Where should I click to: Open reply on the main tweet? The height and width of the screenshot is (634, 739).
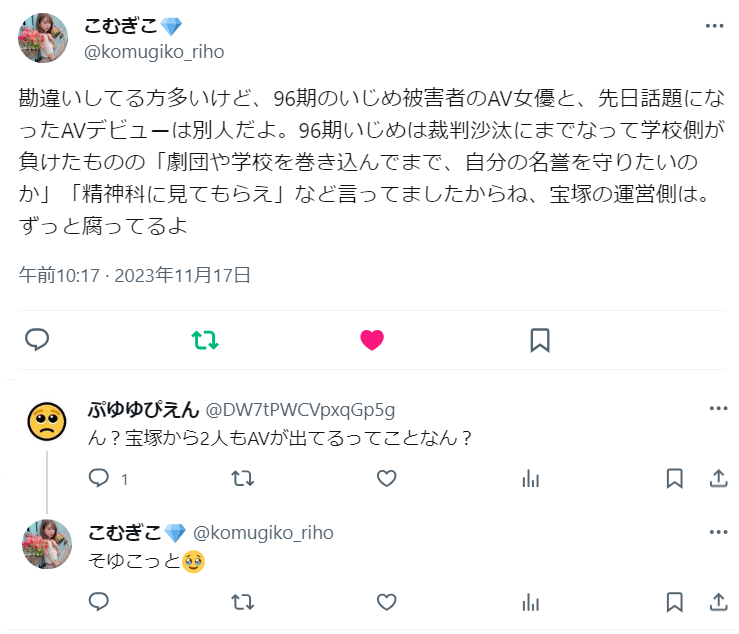point(37,339)
